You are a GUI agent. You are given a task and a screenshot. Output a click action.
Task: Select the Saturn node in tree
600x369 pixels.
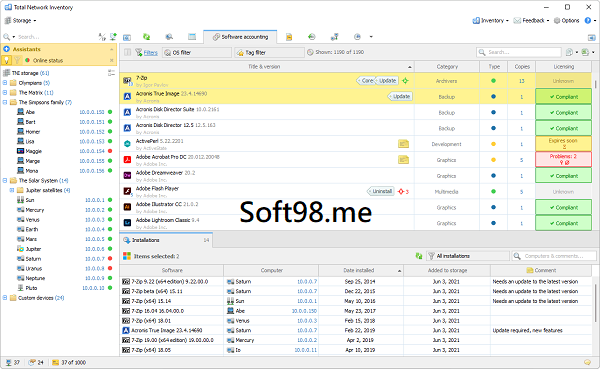coord(33,259)
